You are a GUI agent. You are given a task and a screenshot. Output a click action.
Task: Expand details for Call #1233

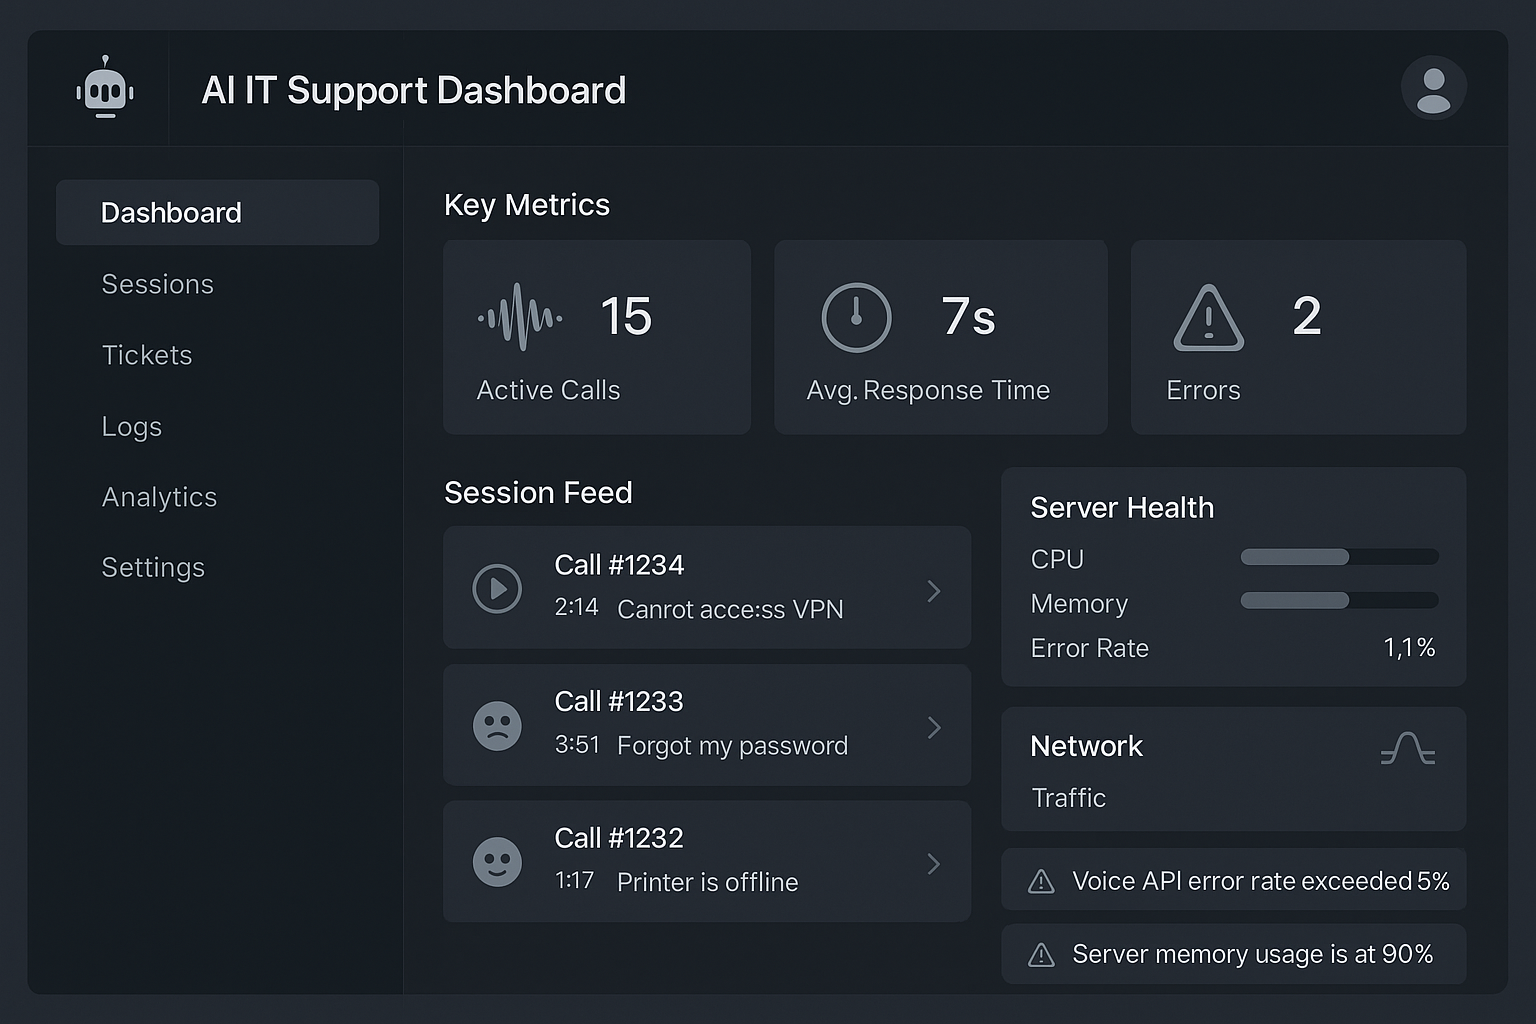coord(933,727)
